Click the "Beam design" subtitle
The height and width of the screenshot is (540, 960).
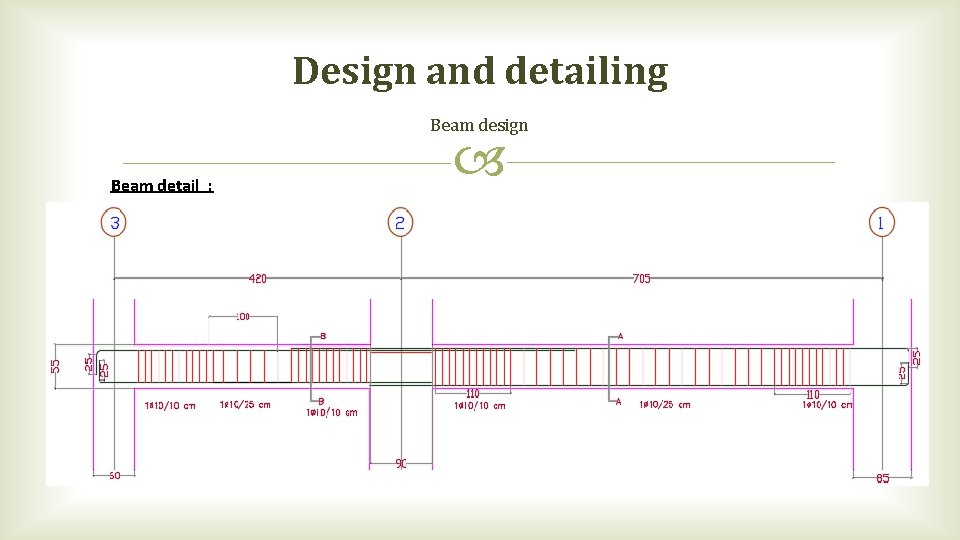[x=479, y=126]
